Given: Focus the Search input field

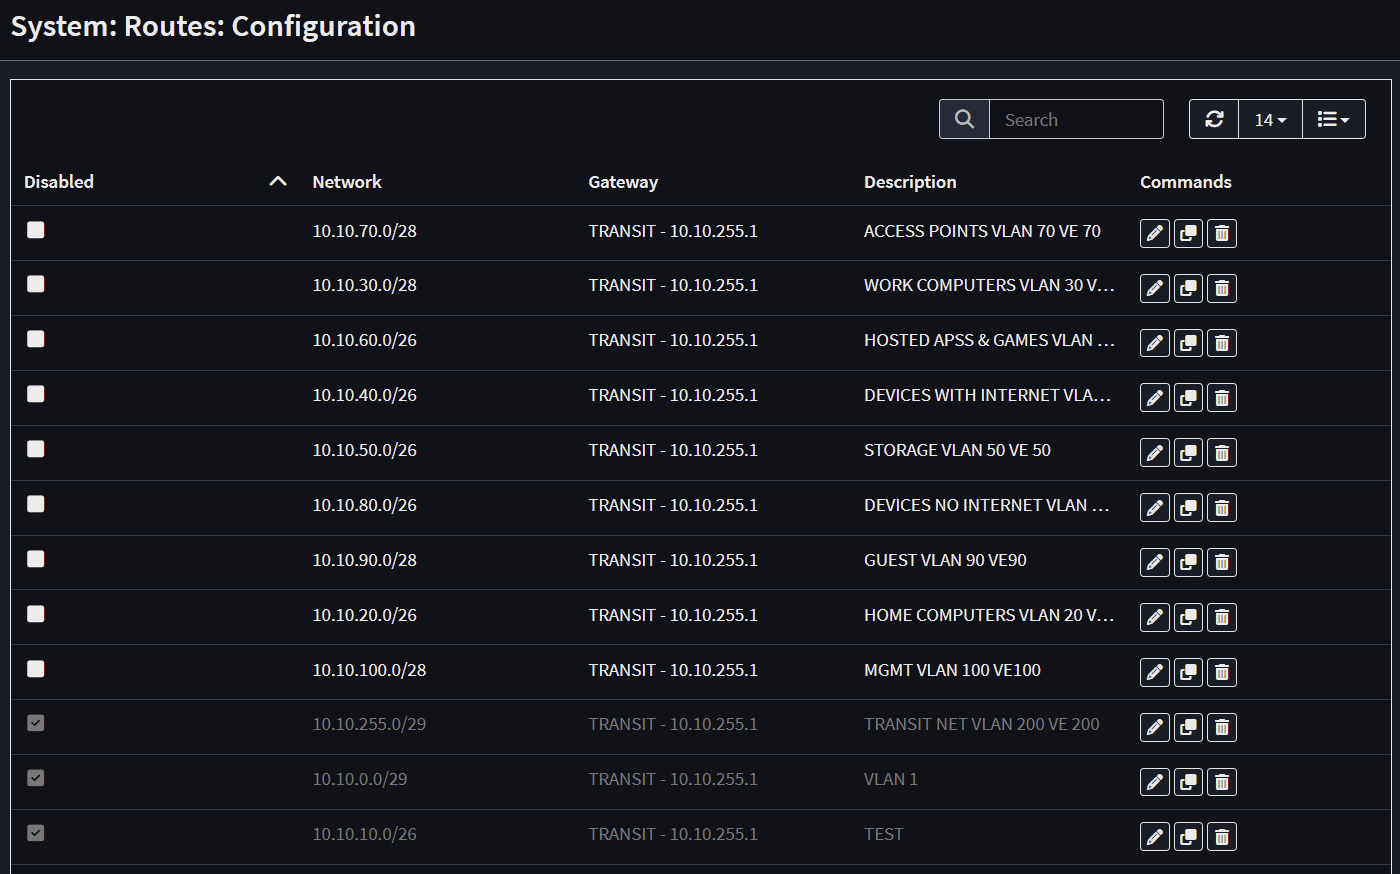Looking at the screenshot, I should (1076, 119).
